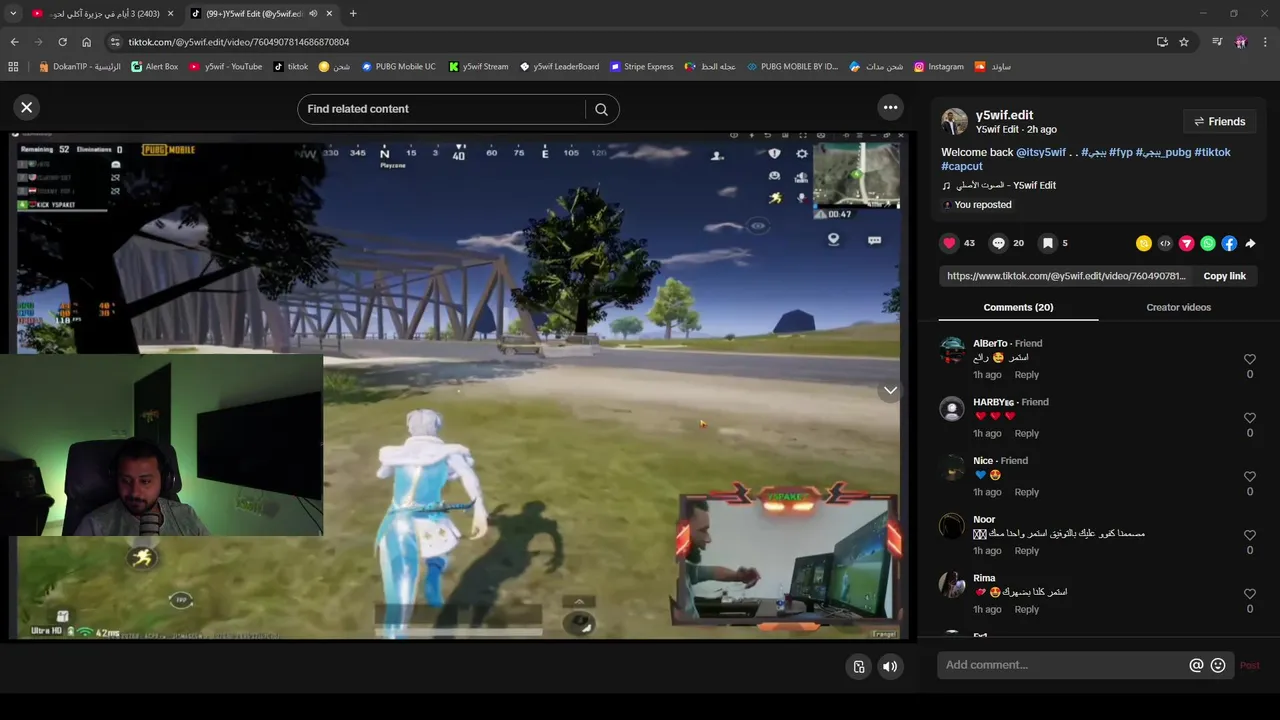Click the Post comment button

(x=1249, y=665)
